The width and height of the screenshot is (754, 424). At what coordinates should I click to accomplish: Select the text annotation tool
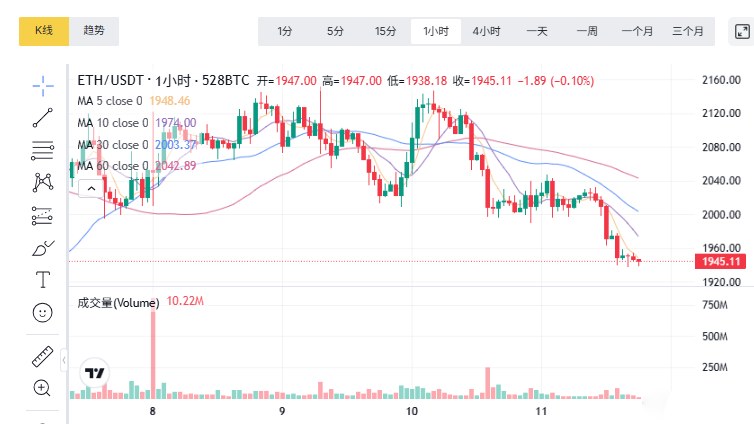[43, 279]
